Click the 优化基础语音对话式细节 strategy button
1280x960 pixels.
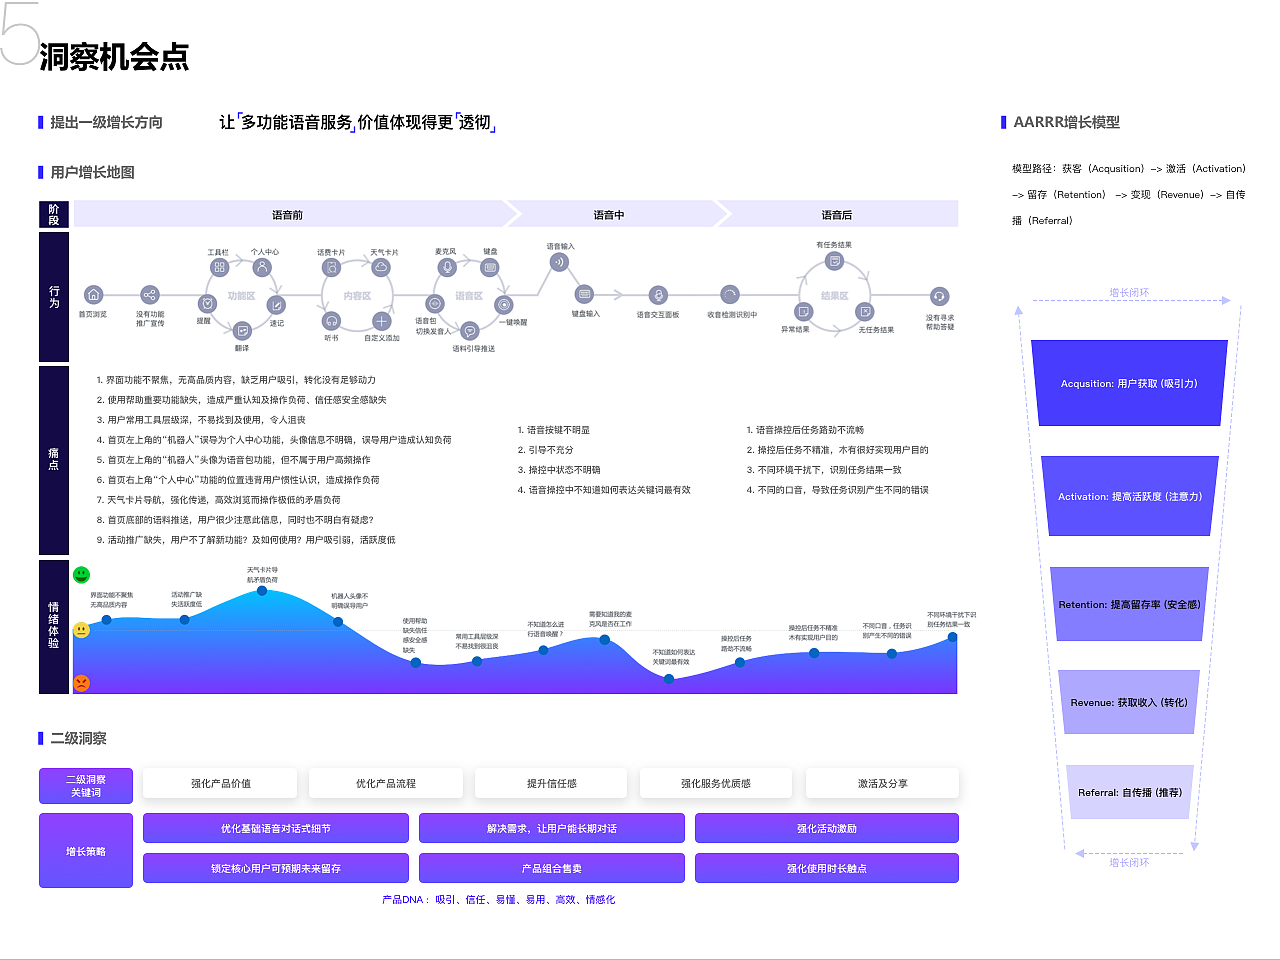(276, 828)
